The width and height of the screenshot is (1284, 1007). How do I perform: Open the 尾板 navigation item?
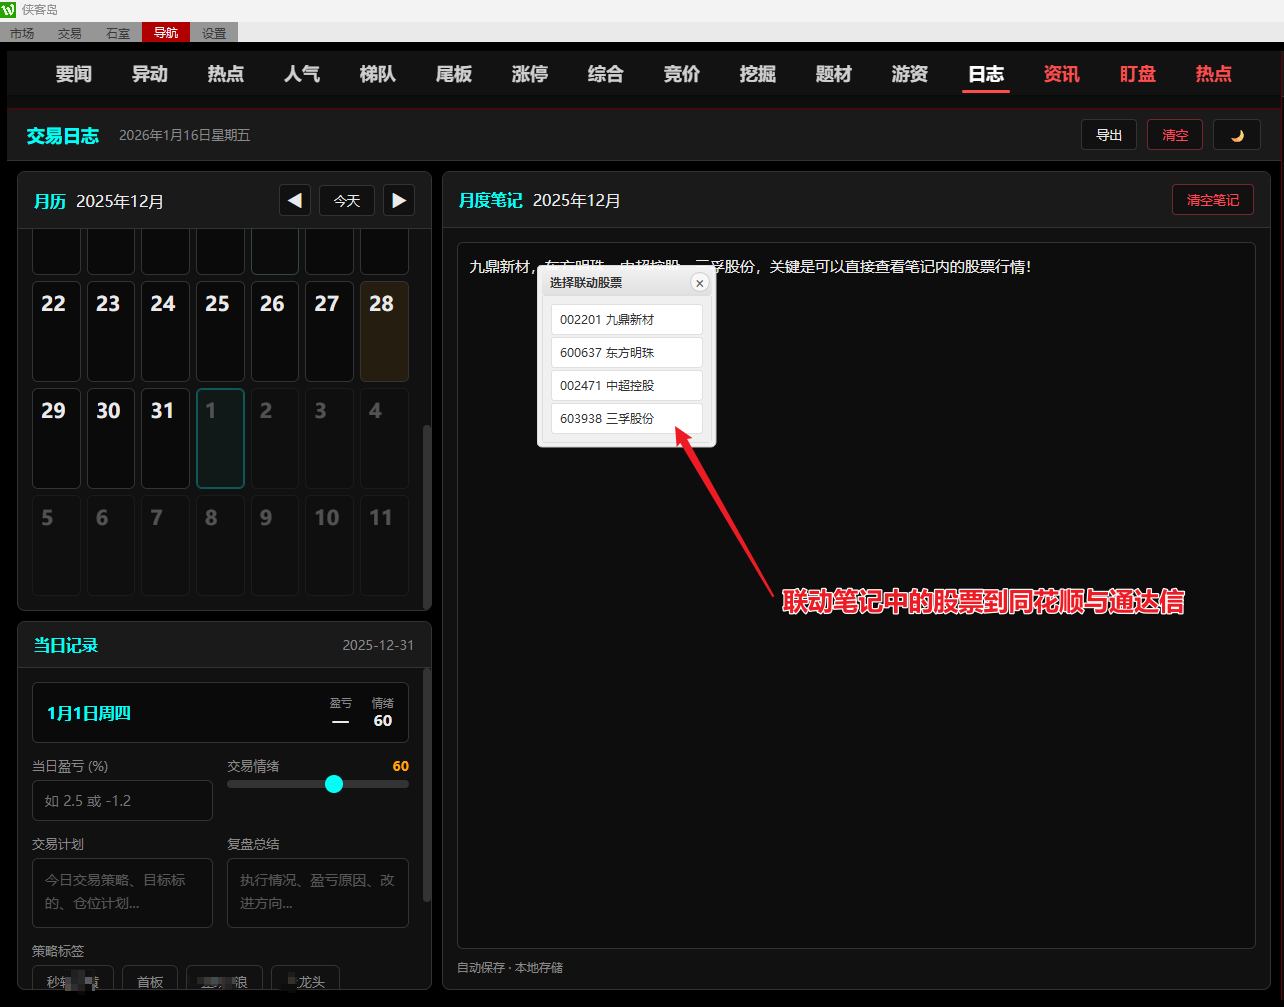[x=454, y=74]
